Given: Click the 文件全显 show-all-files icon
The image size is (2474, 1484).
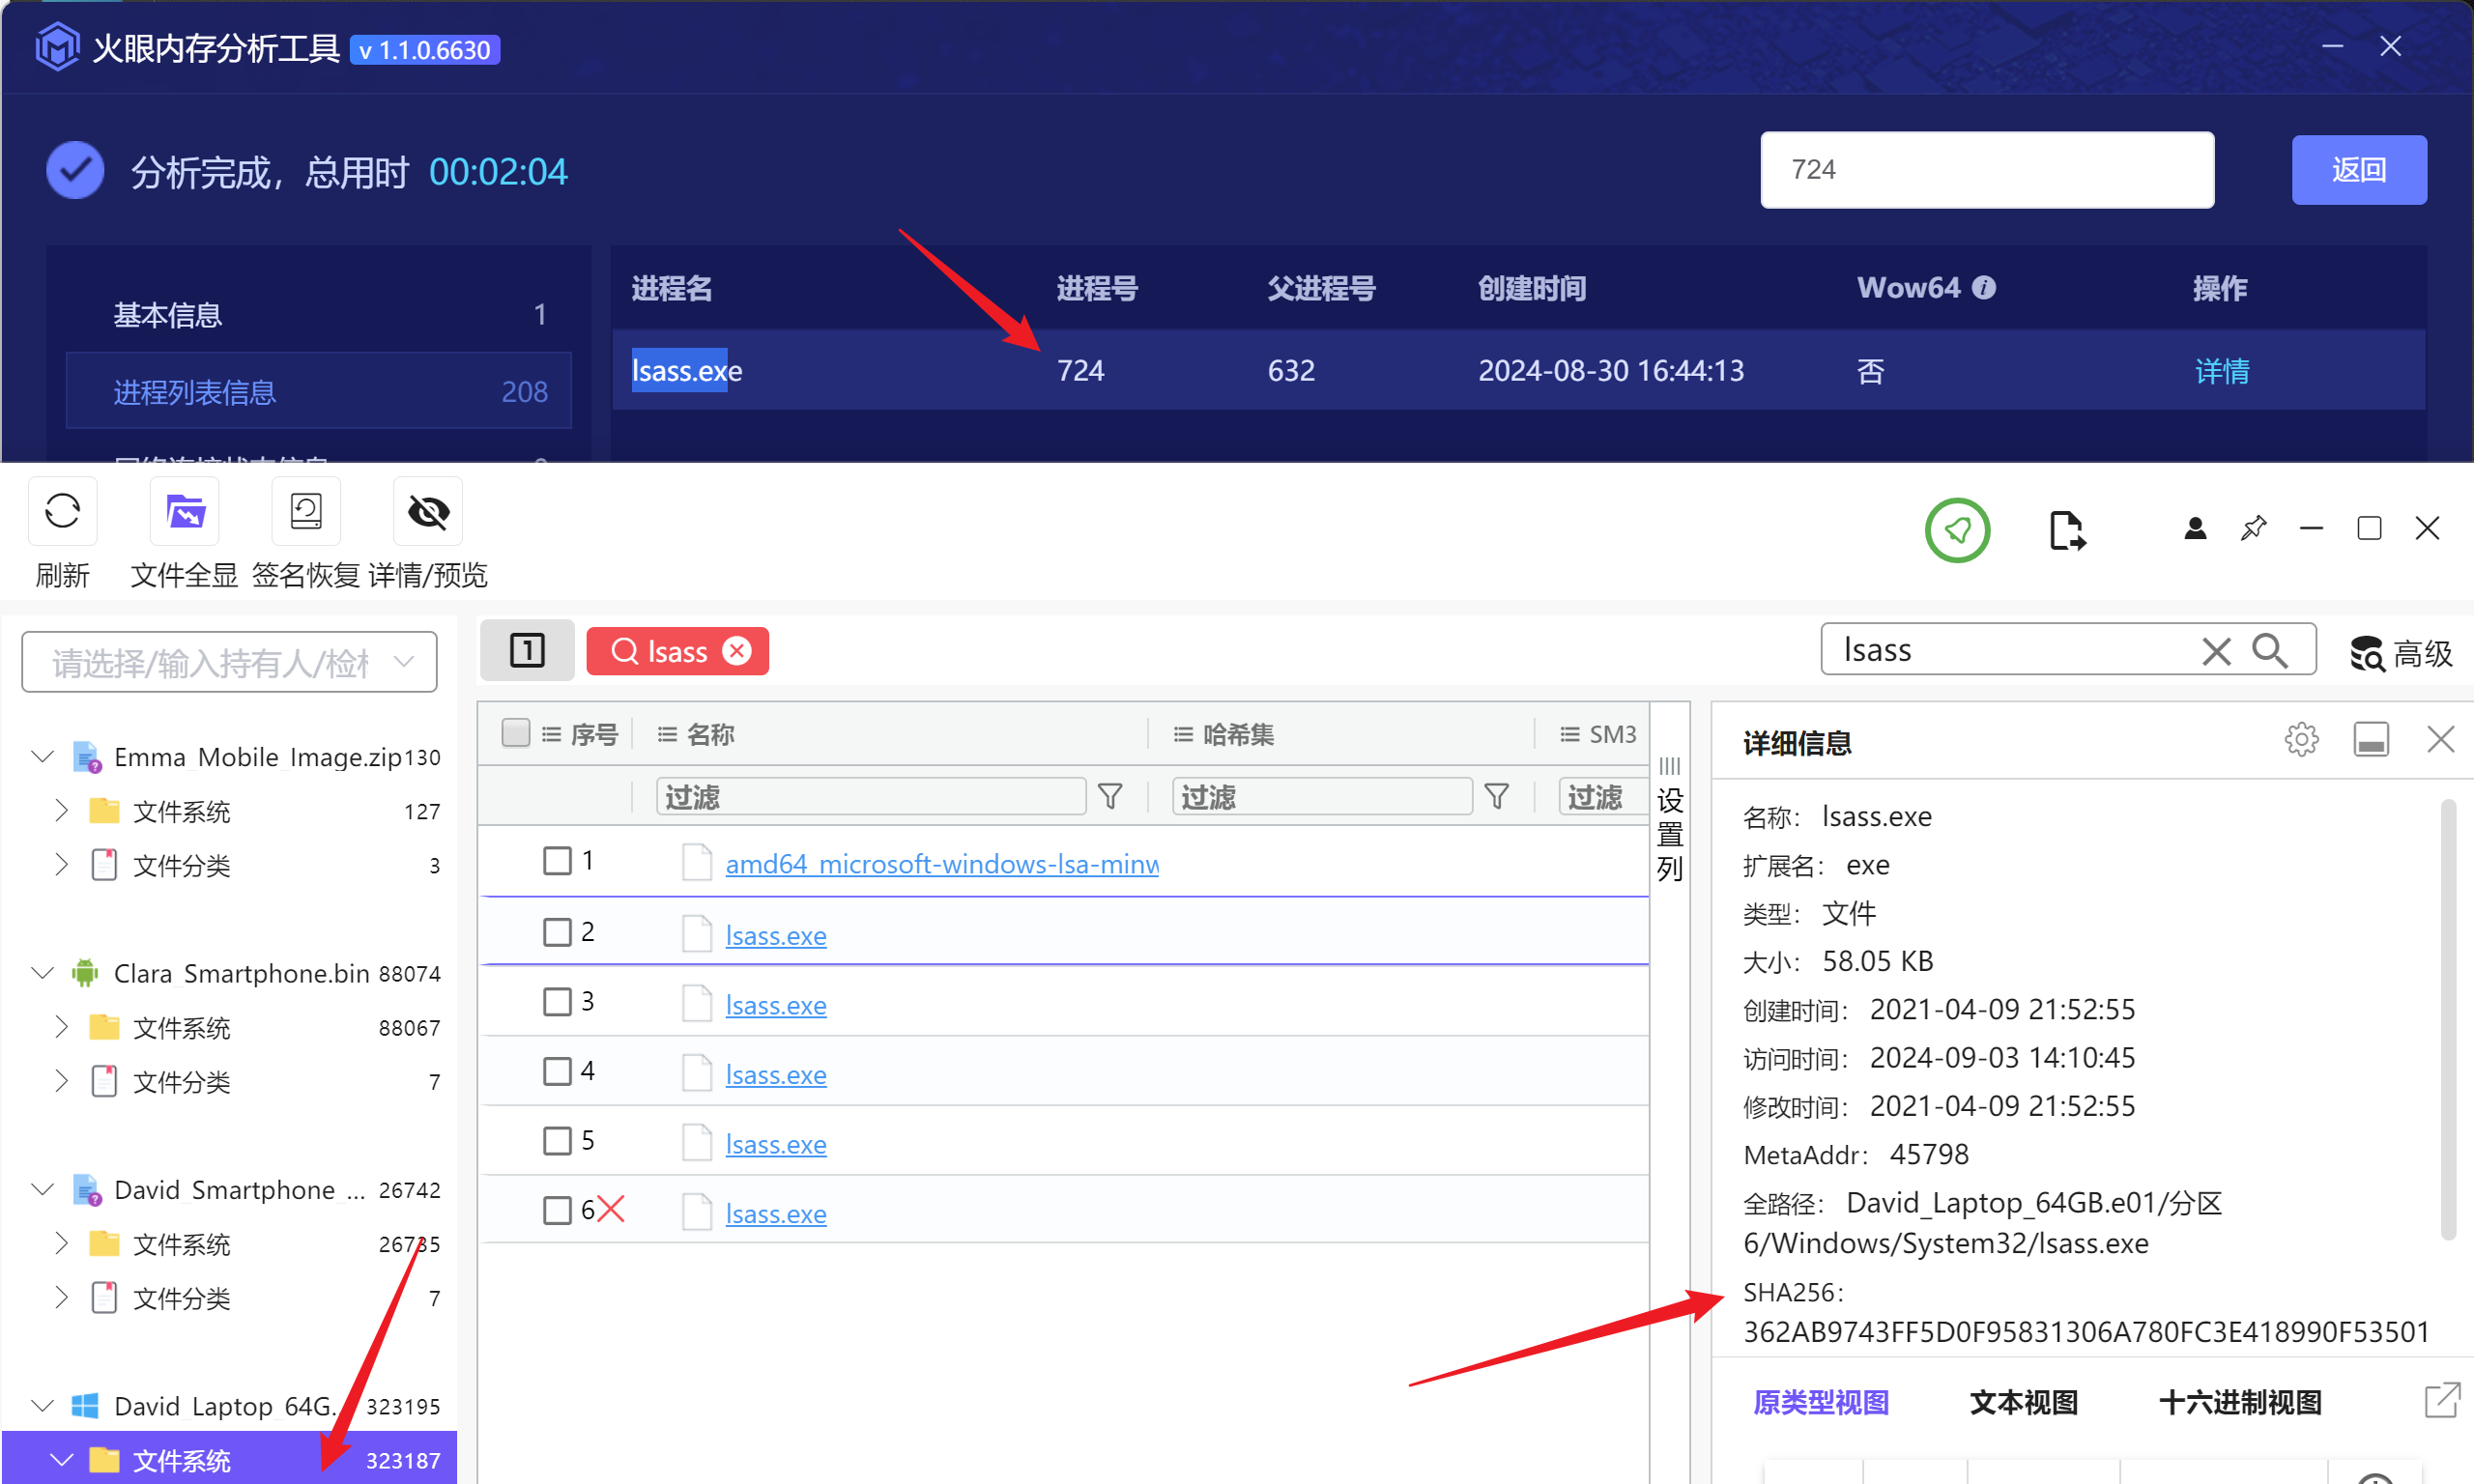Looking at the screenshot, I should pos(185,512).
